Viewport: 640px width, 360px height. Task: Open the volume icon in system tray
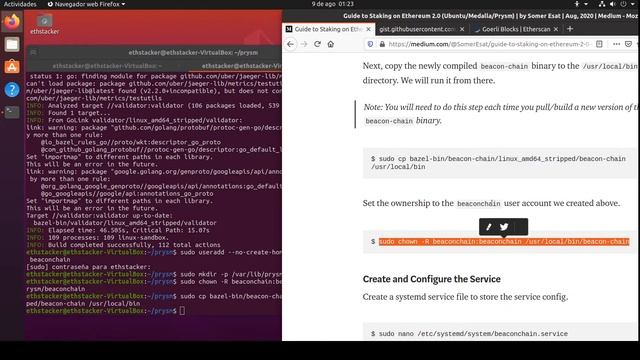[x=612, y=4]
